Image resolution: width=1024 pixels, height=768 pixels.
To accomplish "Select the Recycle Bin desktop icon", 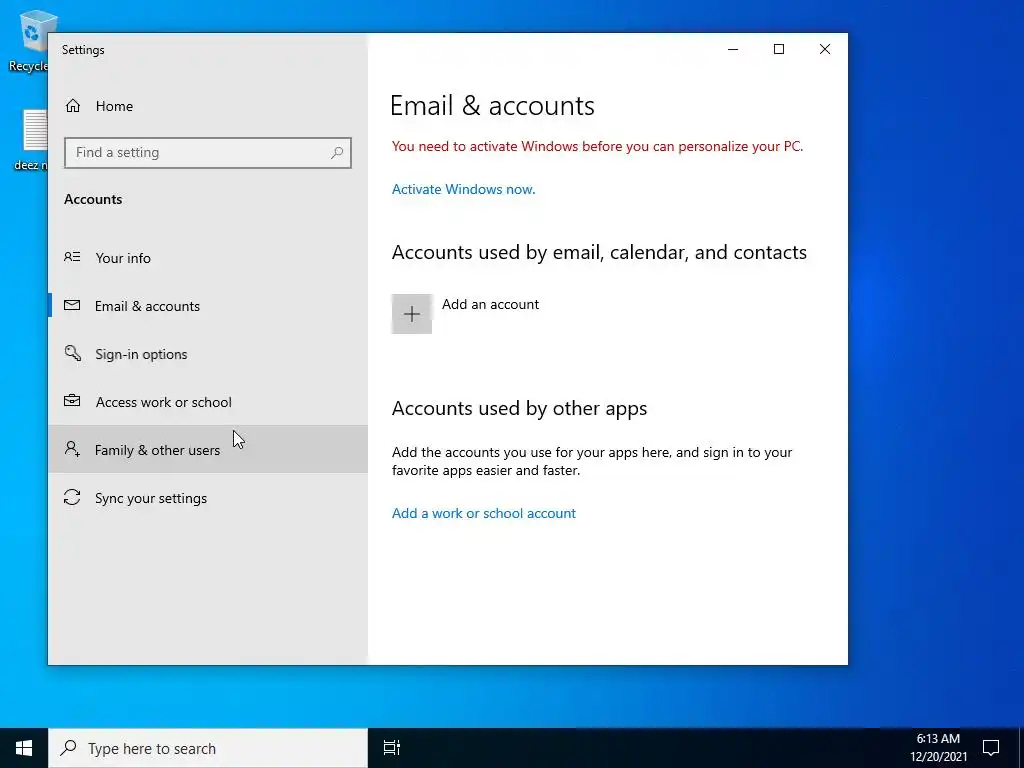I will [30, 40].
